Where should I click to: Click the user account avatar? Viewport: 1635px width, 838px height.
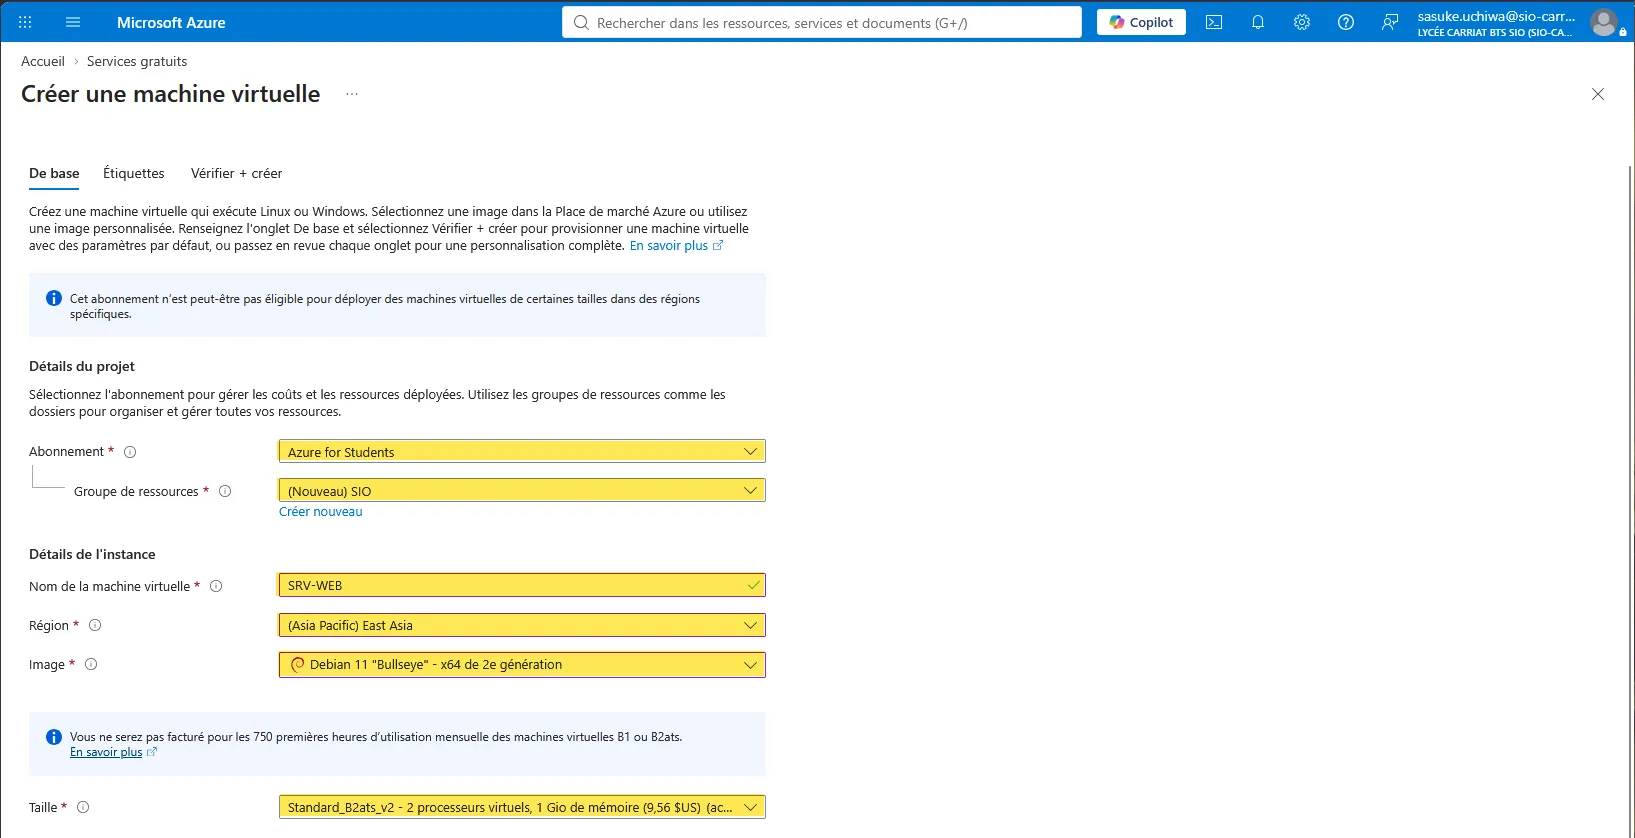[x=1604, y=22]
